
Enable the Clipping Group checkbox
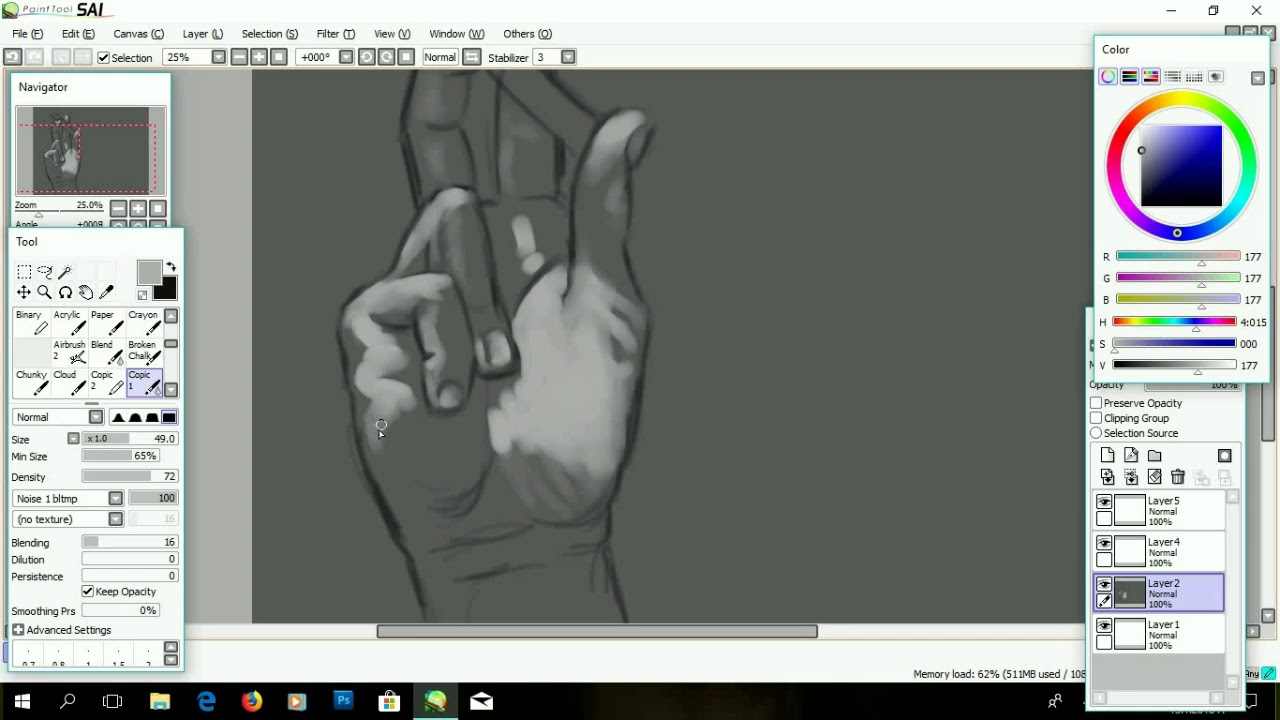[1096, 418]
